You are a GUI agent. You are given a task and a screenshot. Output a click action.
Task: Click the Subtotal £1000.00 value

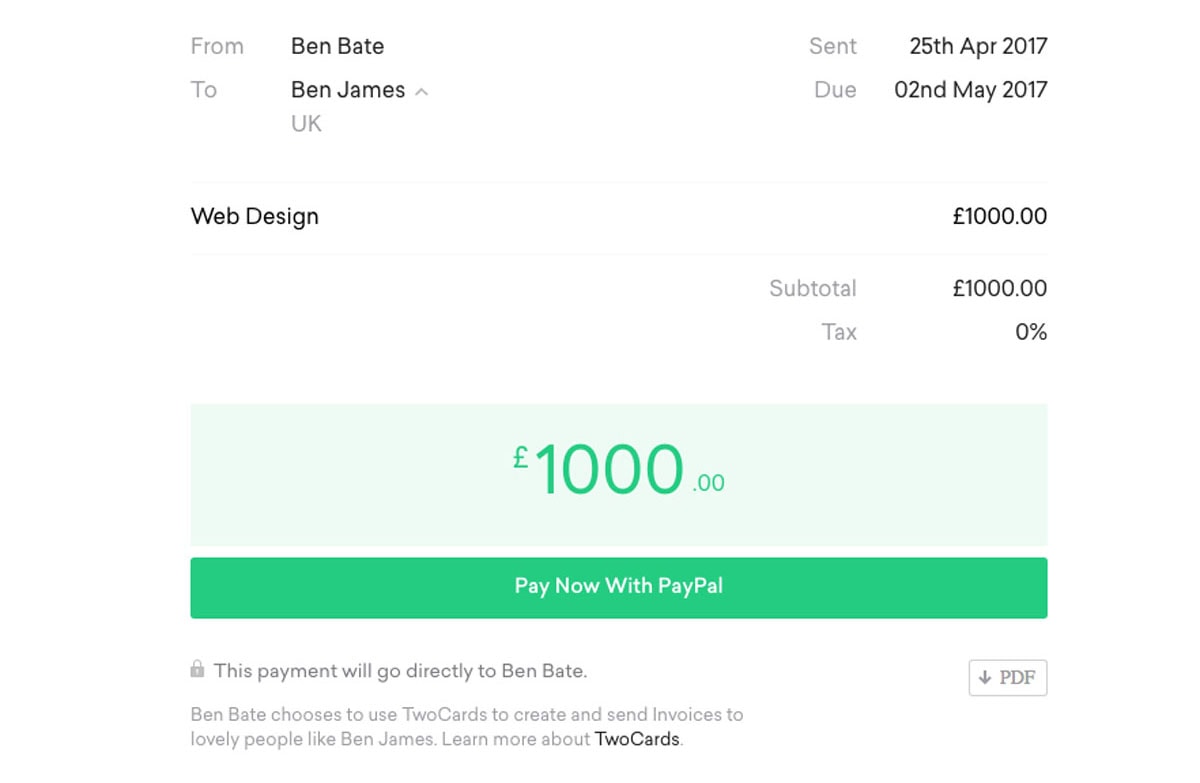[x=1000, y=289]
